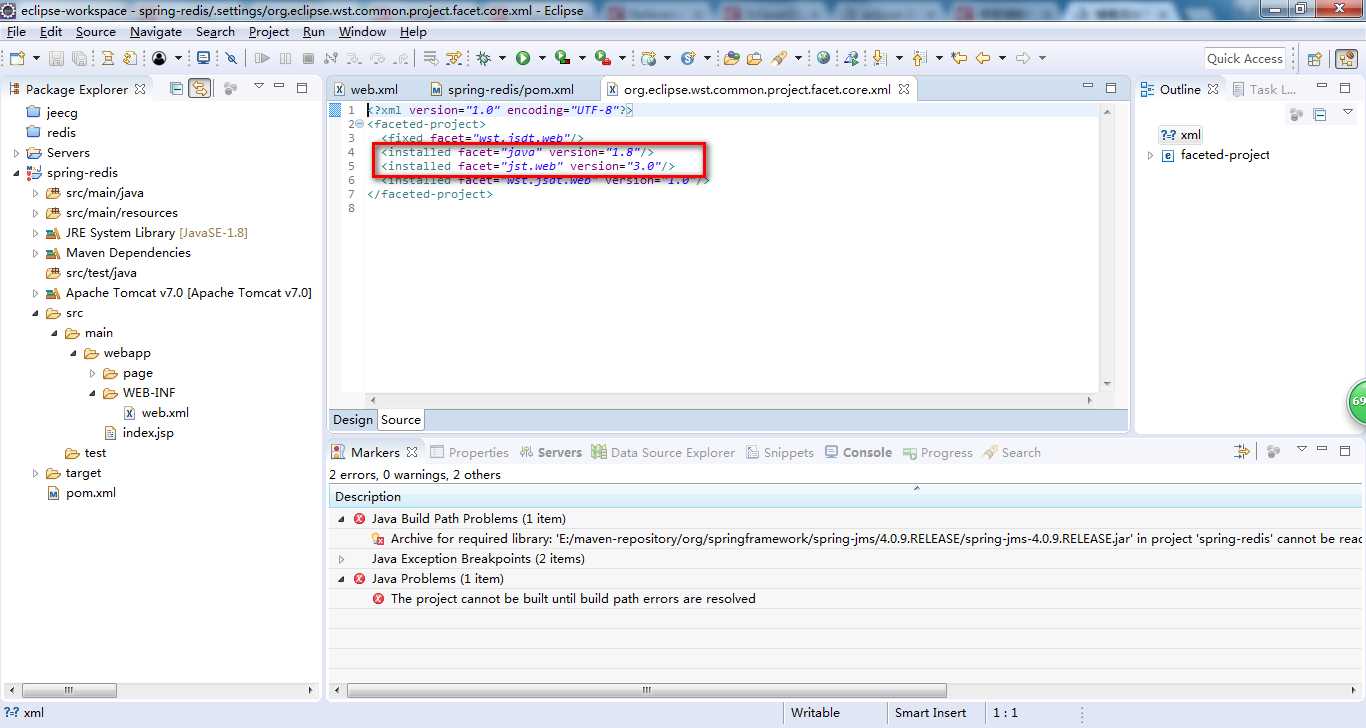The image size is (1366, 728).
Task: Close the Package Explorer view tab
Action: 140,89
